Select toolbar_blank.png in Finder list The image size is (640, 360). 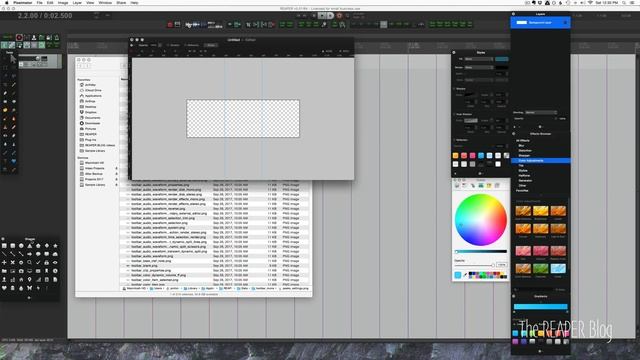pyautogui.click(x=144, y=265)
